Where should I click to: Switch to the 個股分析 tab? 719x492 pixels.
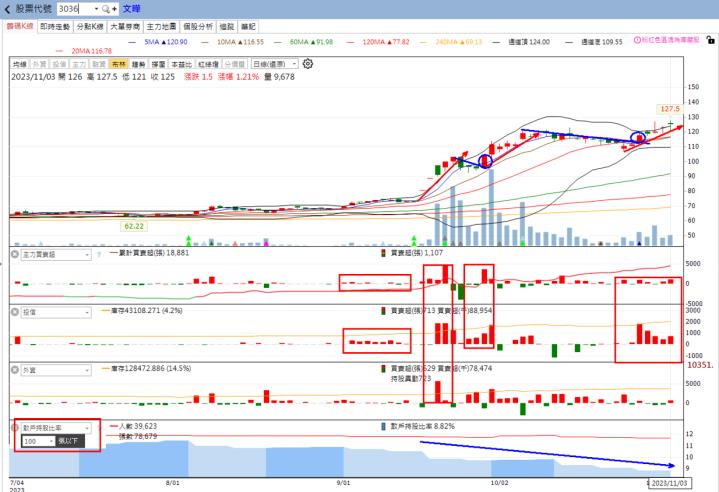coord(198,26)
